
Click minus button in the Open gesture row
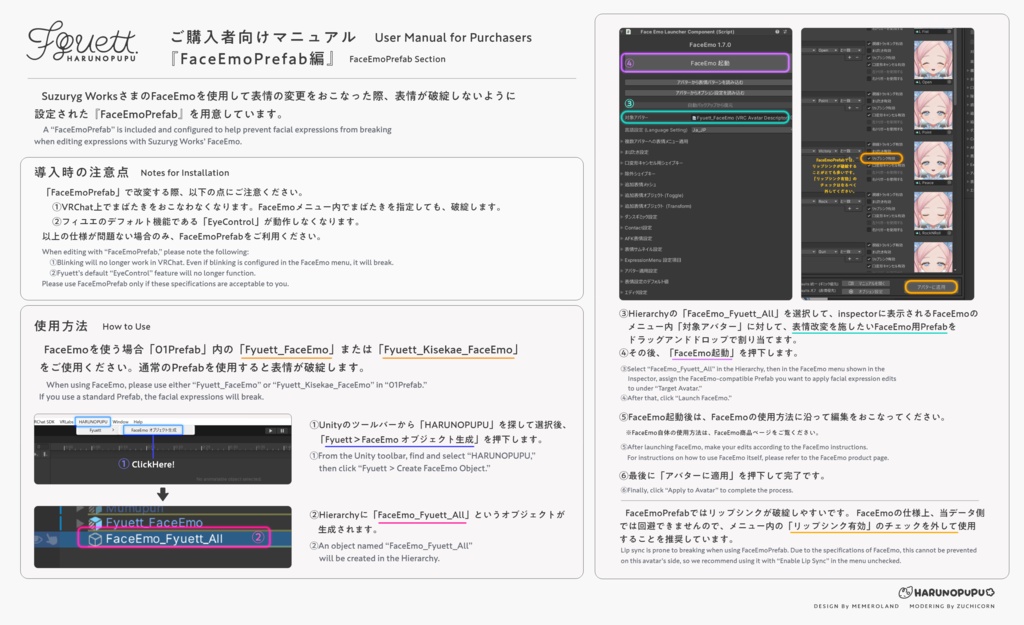(x=857, y=57)
